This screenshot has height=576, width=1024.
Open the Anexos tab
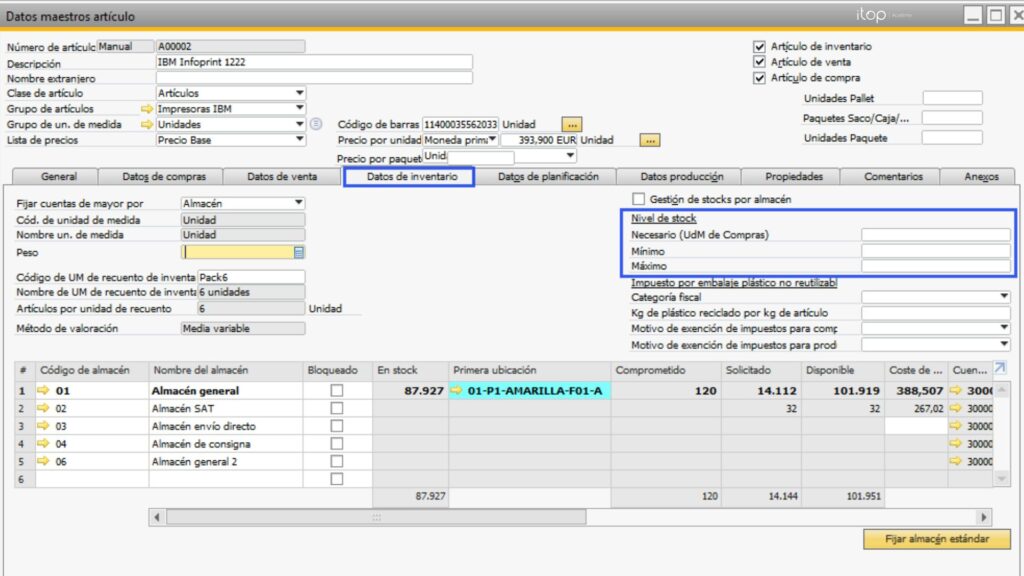pyautogui.click(x=981, y=176)
